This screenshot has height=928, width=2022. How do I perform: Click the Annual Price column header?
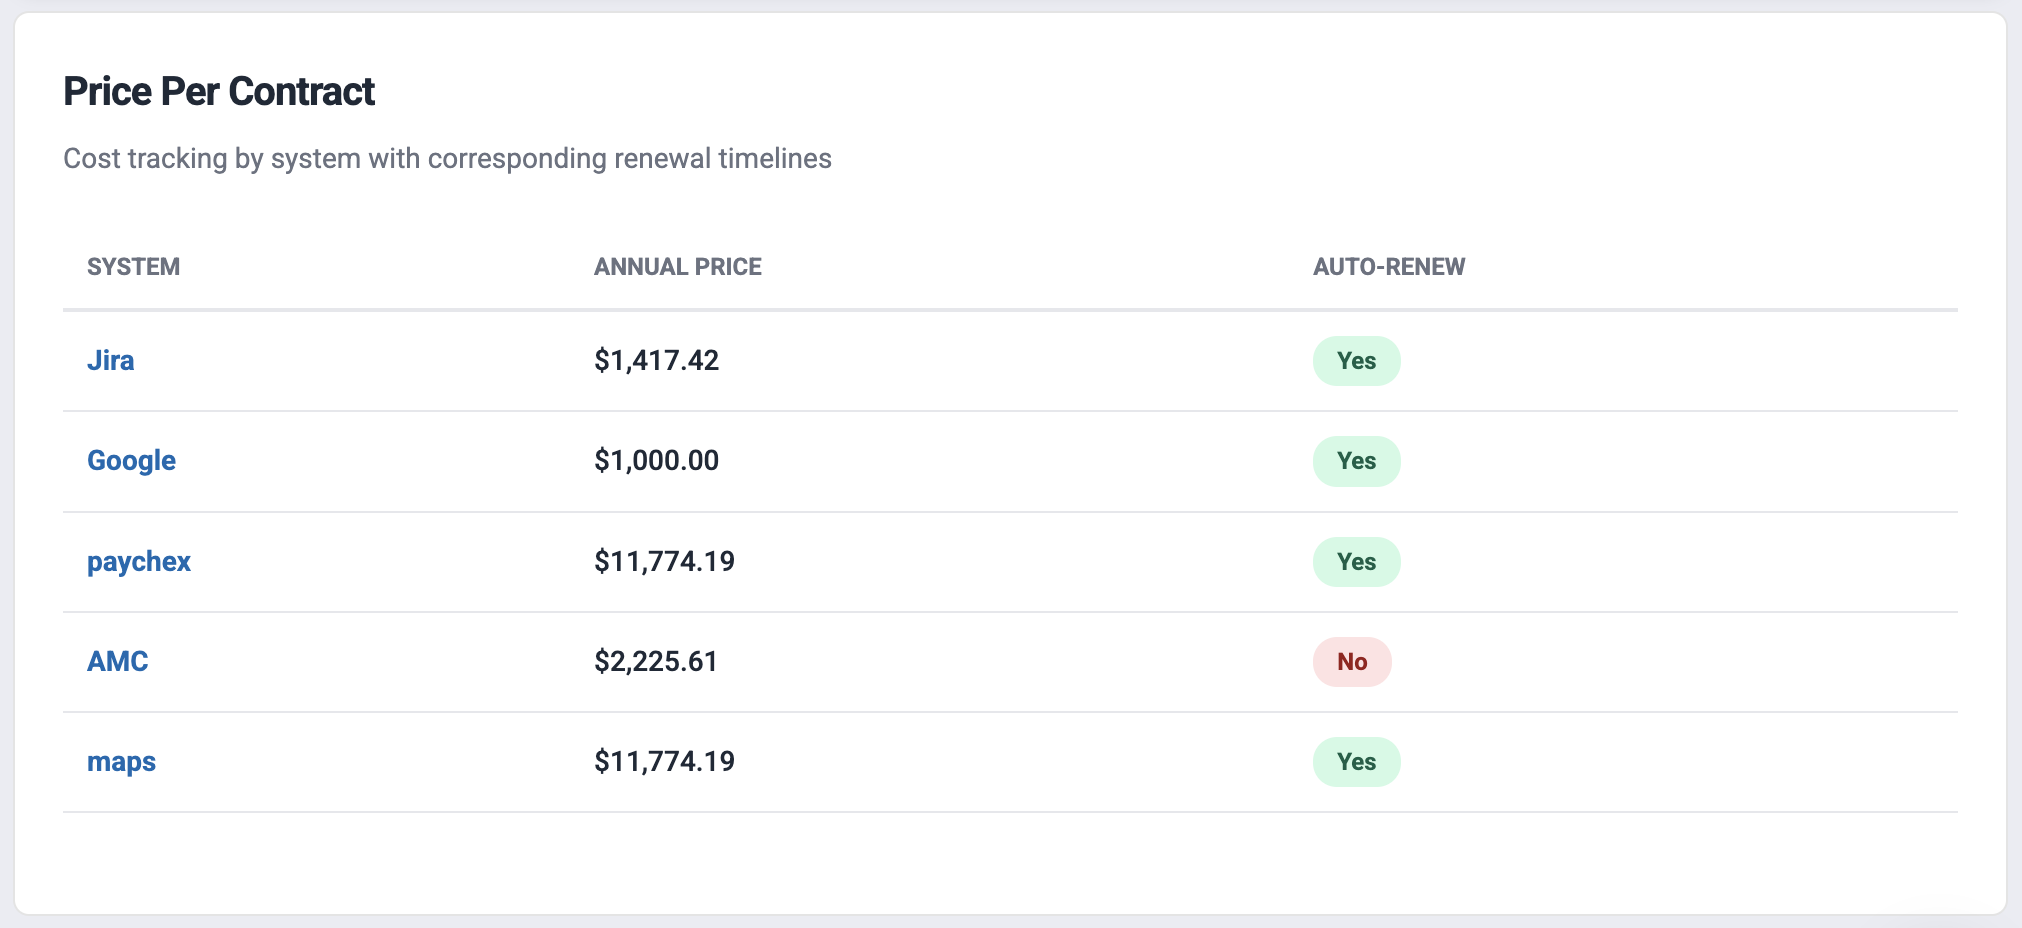coord(677,267)
